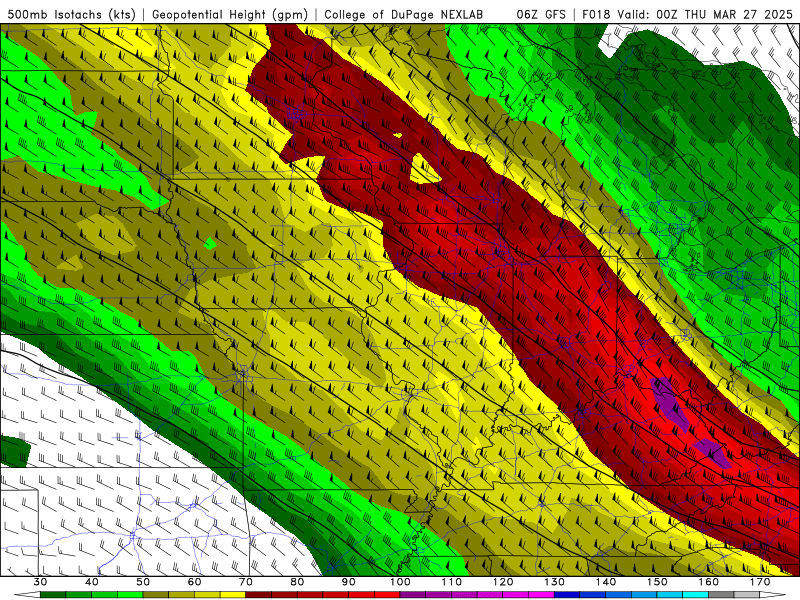Click the '06Z GFS' model run label
Viewport: 800px width, 600px height.
[x=541, y=14]
